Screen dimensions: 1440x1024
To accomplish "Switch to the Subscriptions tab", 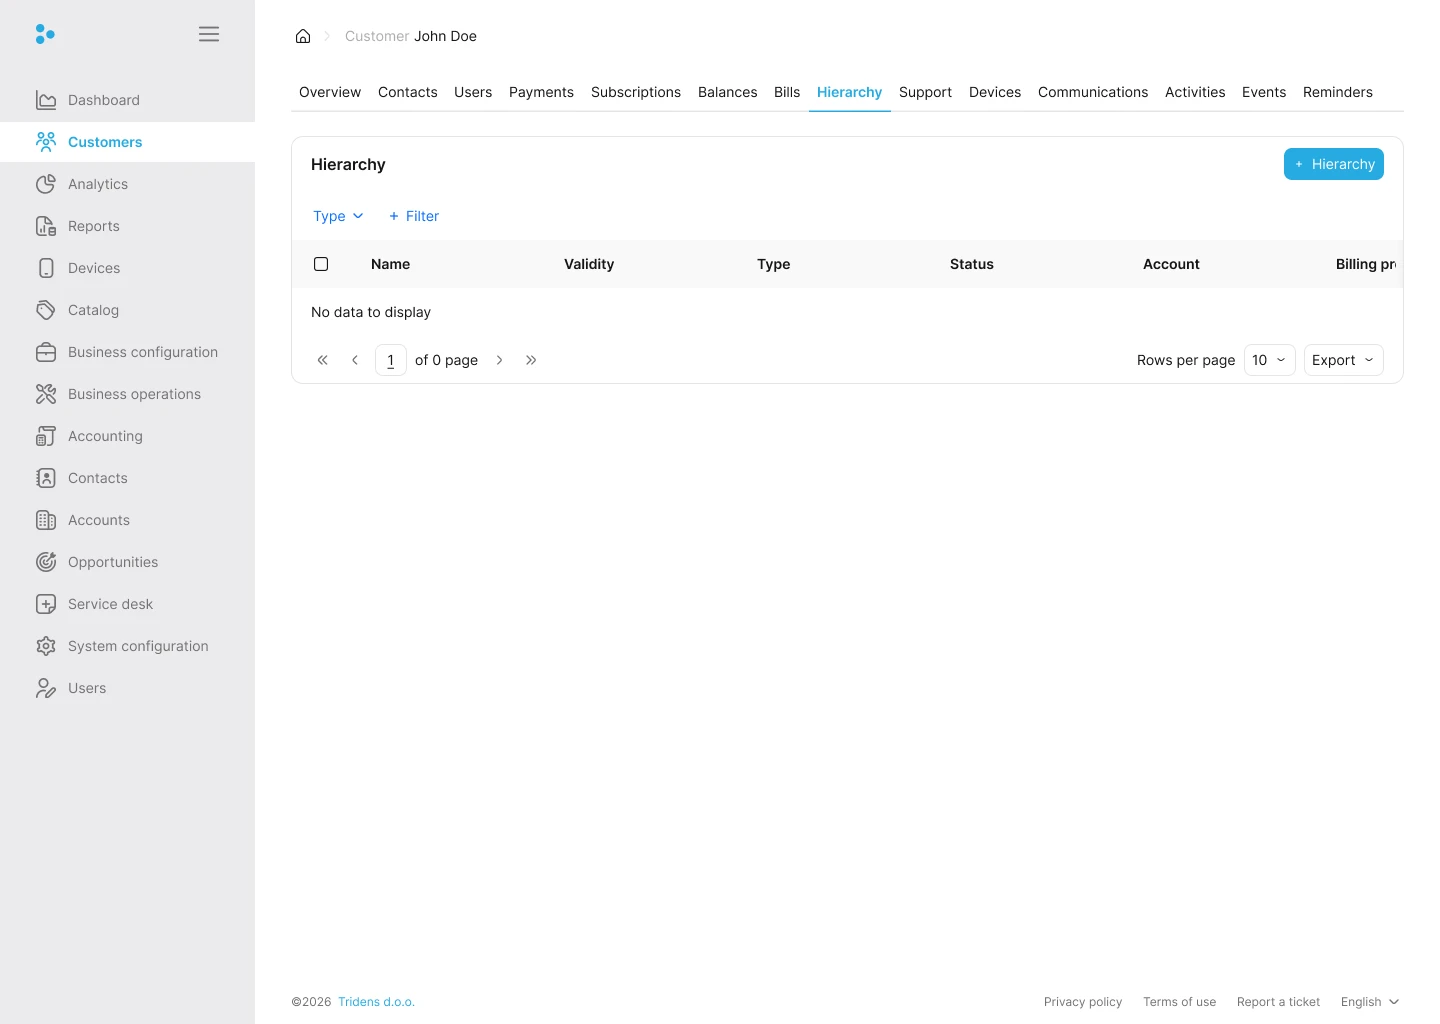I will coord(636,92).
